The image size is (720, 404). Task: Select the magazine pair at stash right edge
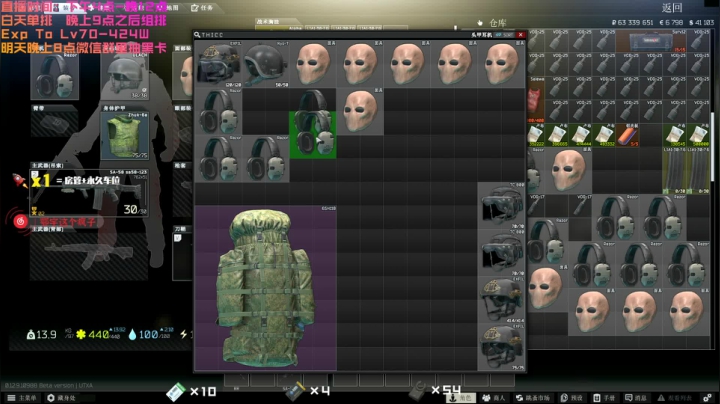686,170
